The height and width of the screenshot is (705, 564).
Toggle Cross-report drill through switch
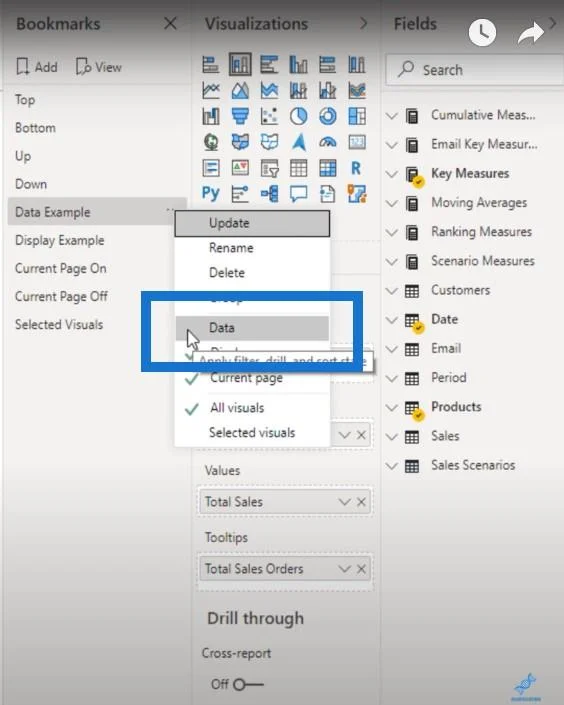tap(248, 684)
